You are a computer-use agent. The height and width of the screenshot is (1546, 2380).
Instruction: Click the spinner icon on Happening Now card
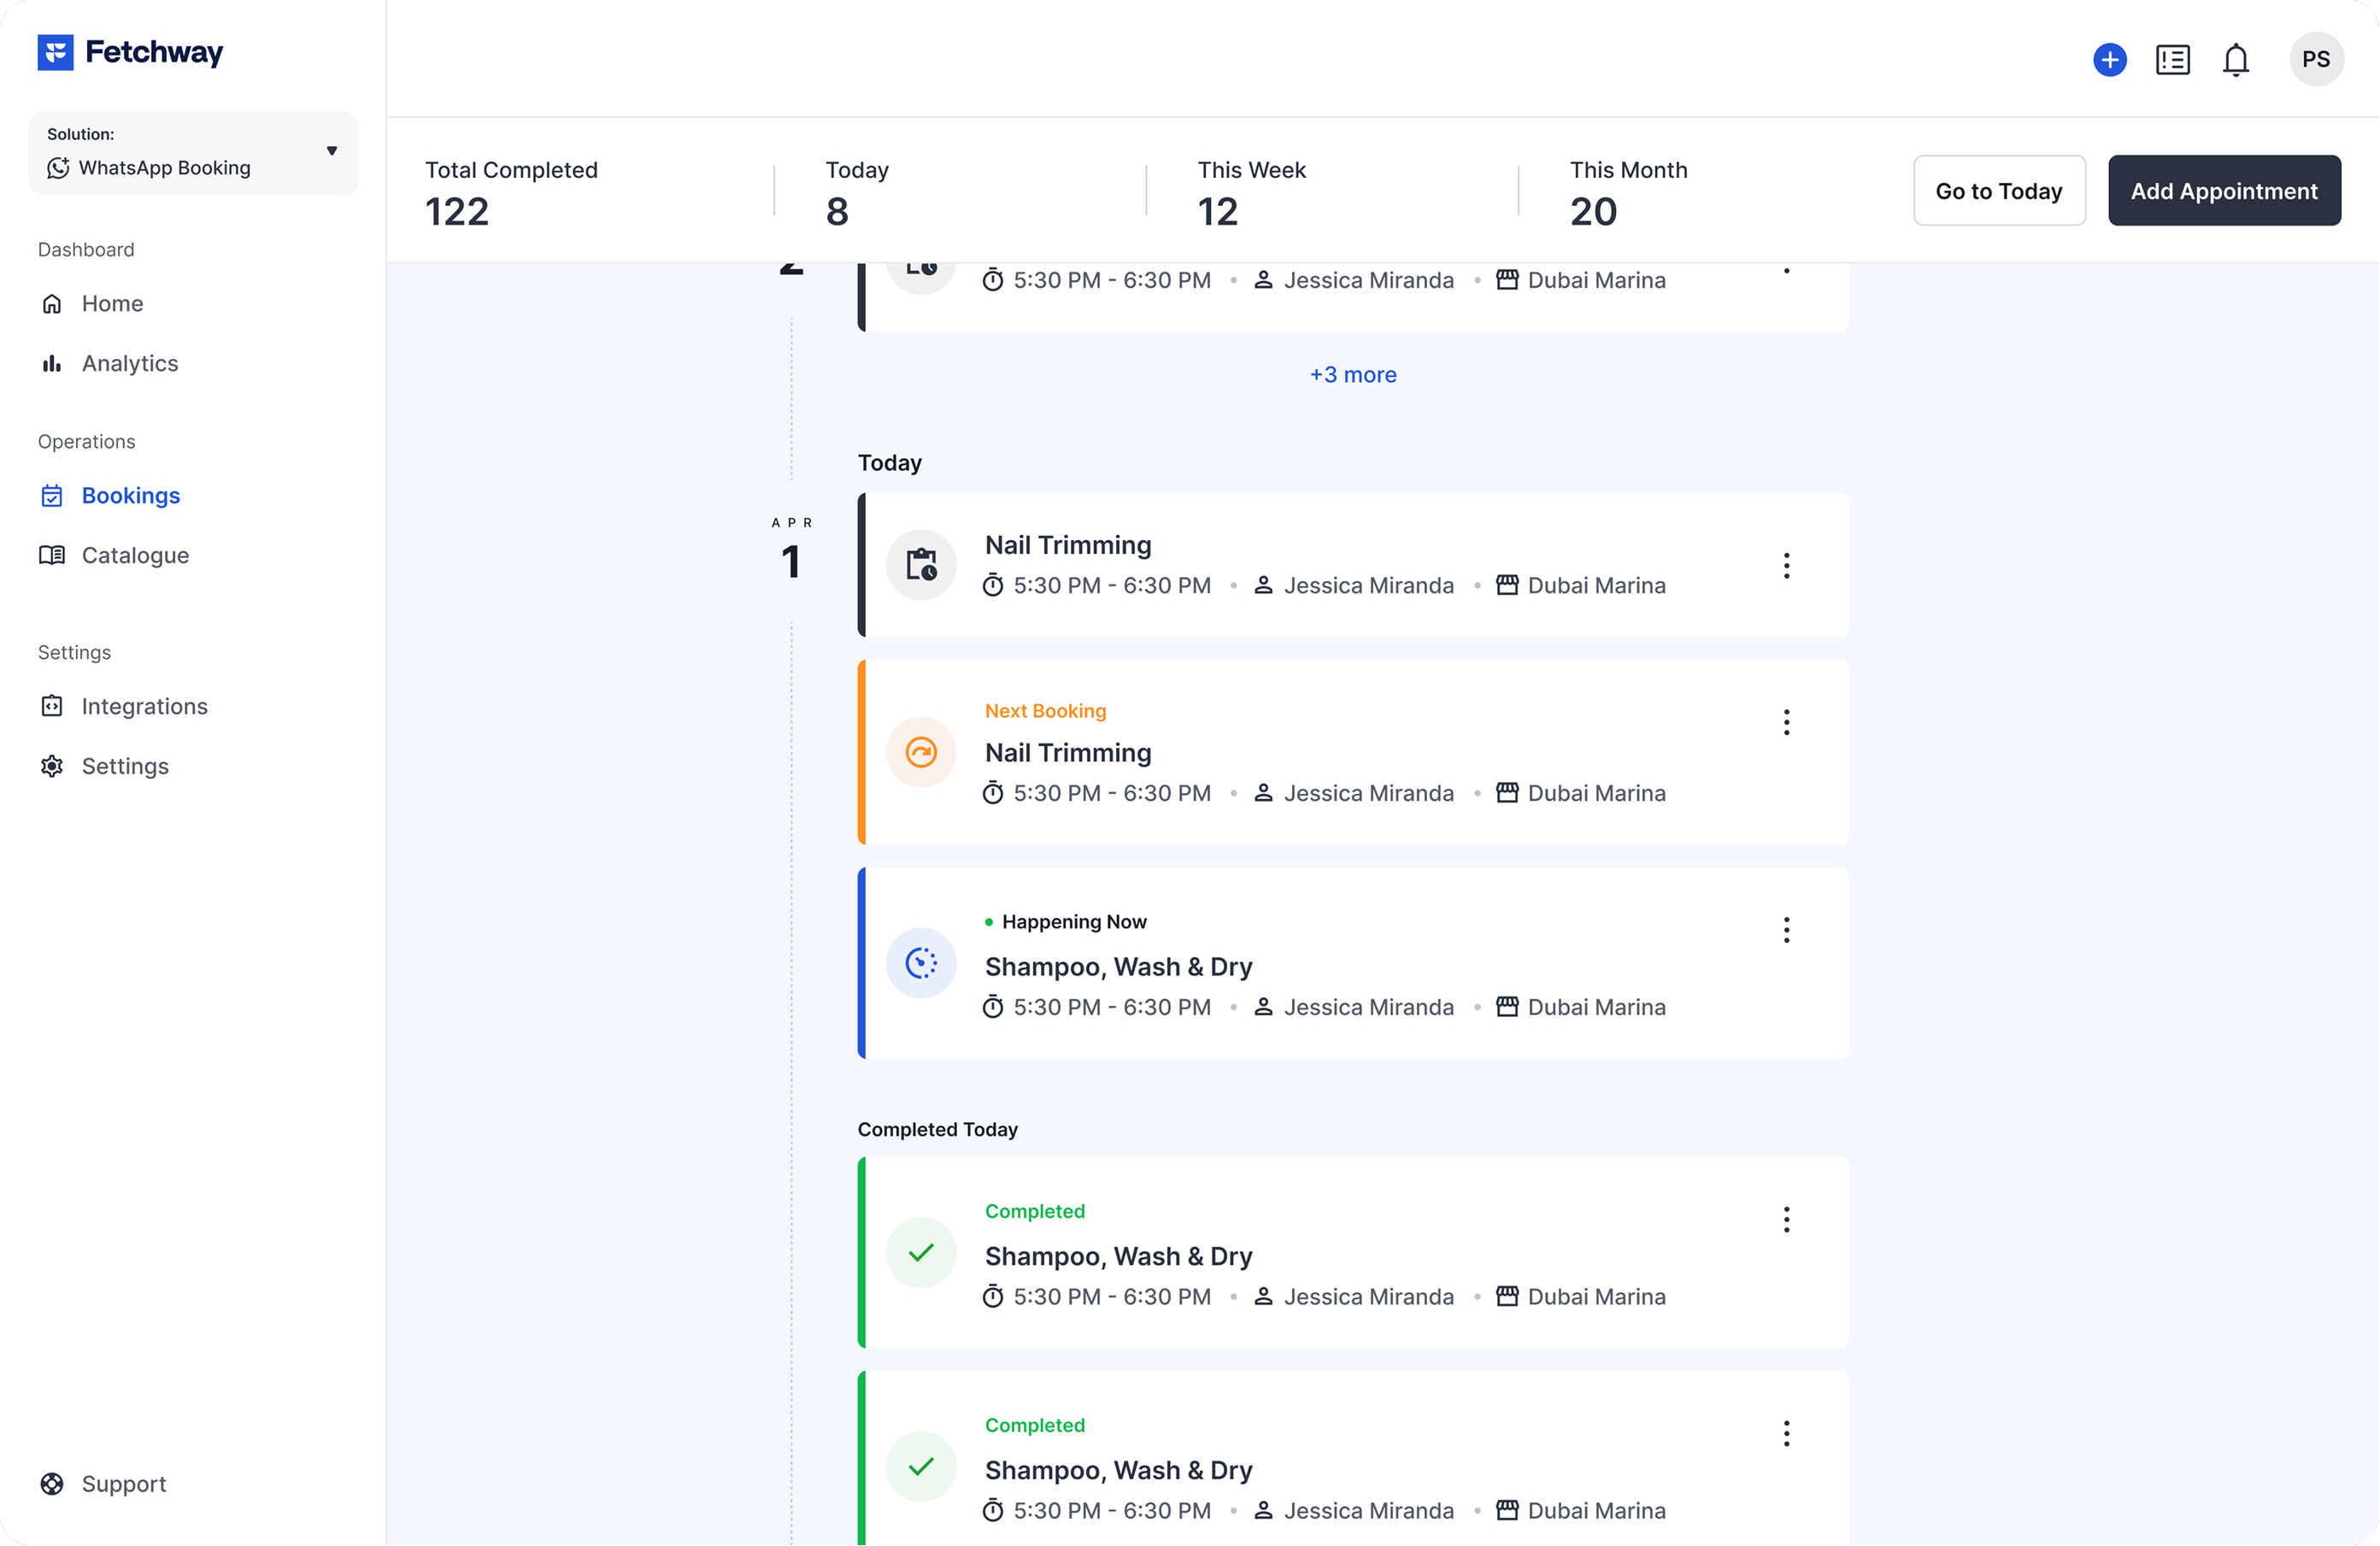[920, 963]
